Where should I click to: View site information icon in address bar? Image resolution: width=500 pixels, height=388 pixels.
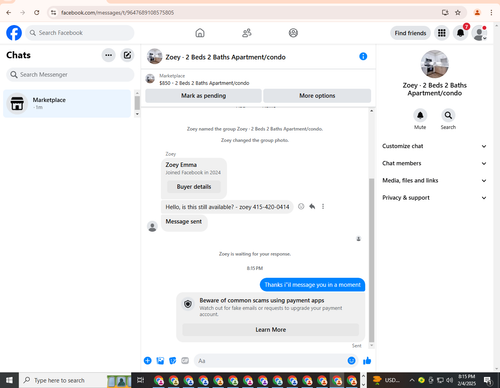pyautogui.click(x=53, y=13)
